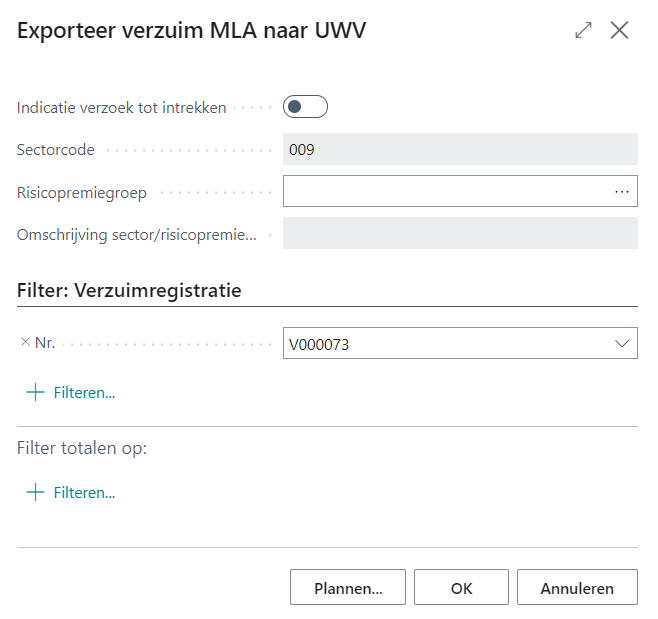This screenshot has height=619, width=658.
Task: Click the Sectorcode field showing 009
Action: pos(460,150)
